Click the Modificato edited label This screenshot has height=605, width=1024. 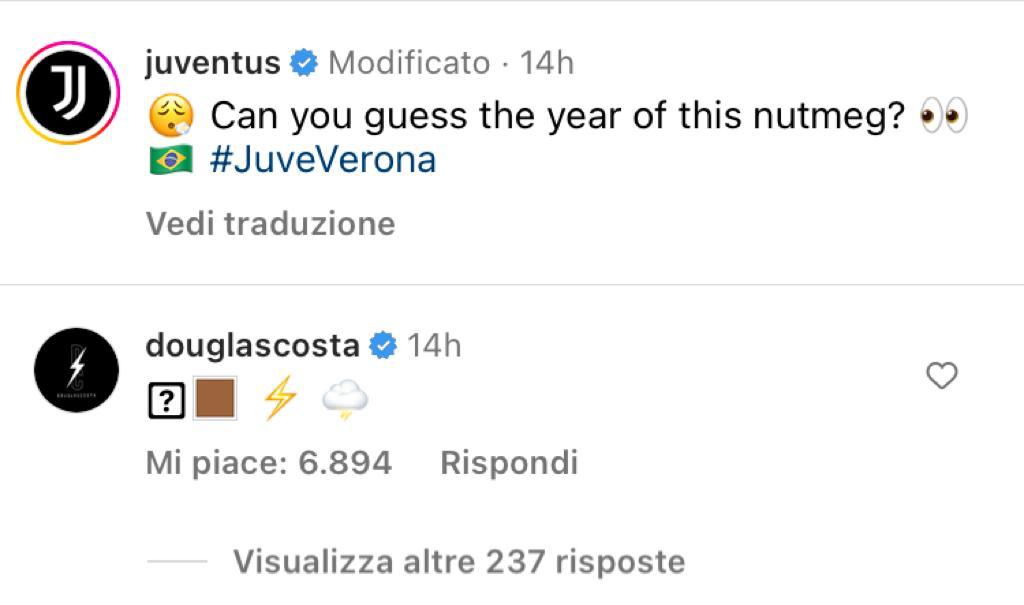point(409,63)
